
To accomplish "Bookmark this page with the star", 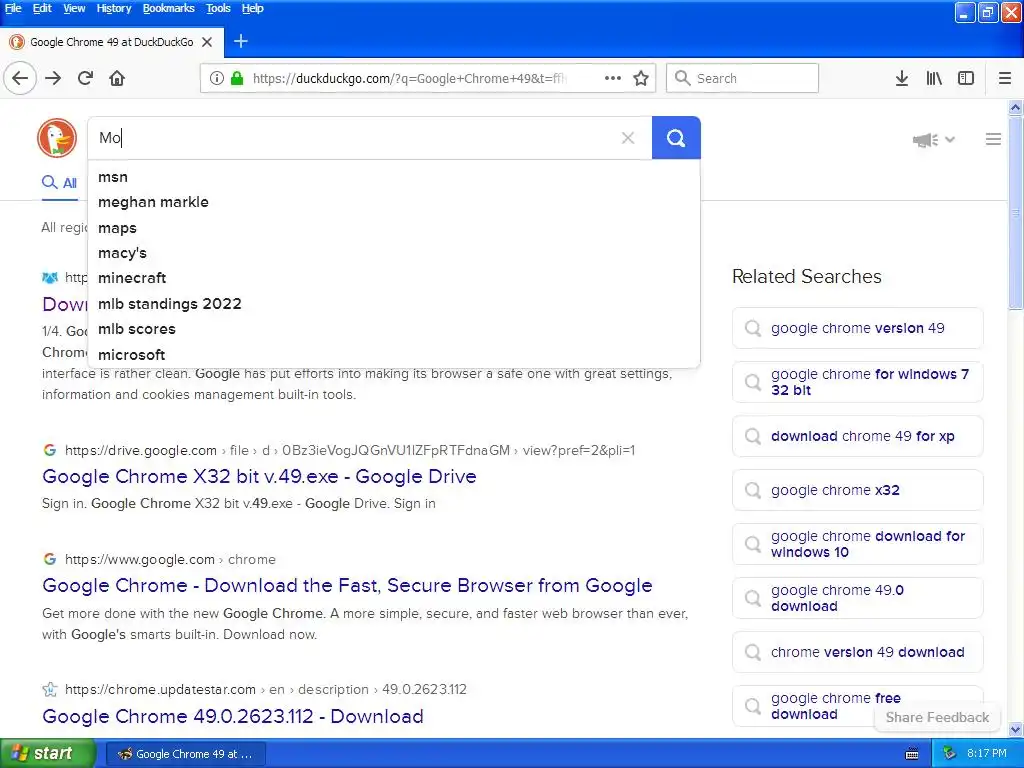I will point(641,78).
